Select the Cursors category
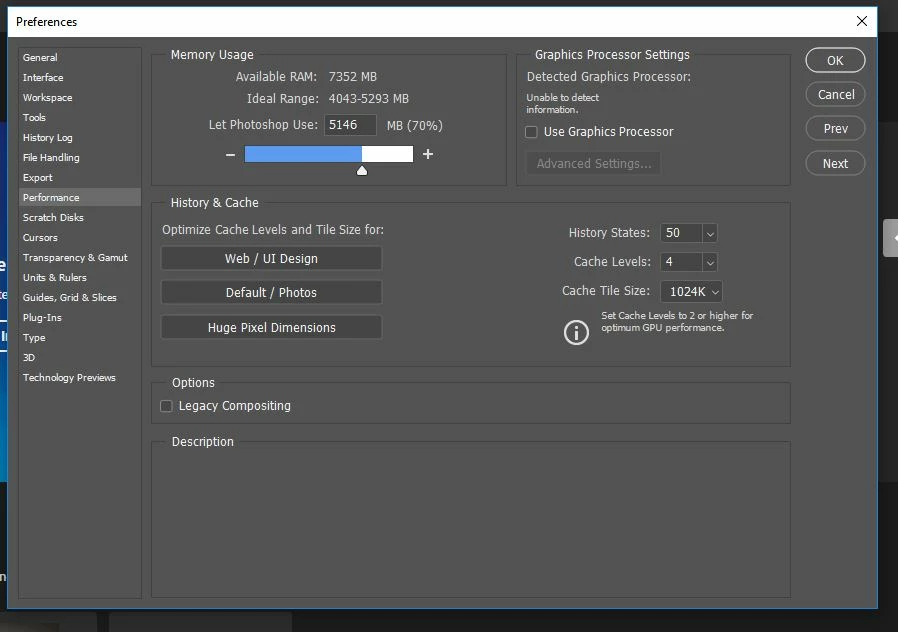The height and width of the screenshot is (632, 898). click(80, 238)
